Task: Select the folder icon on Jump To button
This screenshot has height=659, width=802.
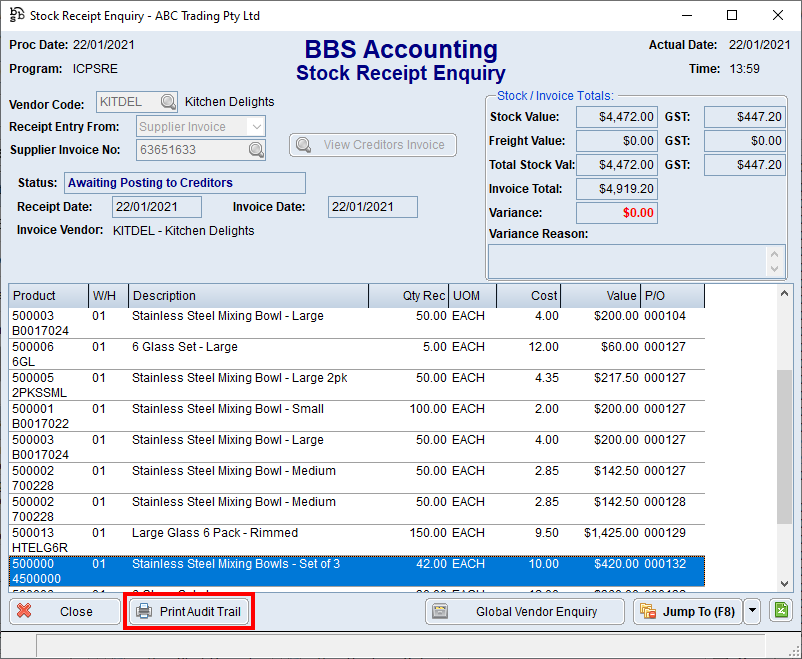Action: click(x=647, y=611)
